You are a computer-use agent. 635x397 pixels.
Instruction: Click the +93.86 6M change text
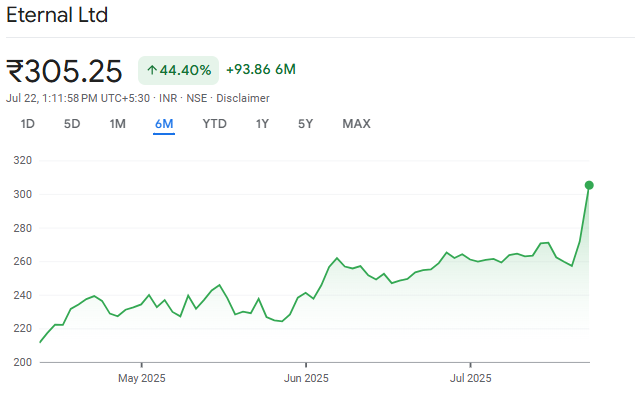tap(261, 69)
